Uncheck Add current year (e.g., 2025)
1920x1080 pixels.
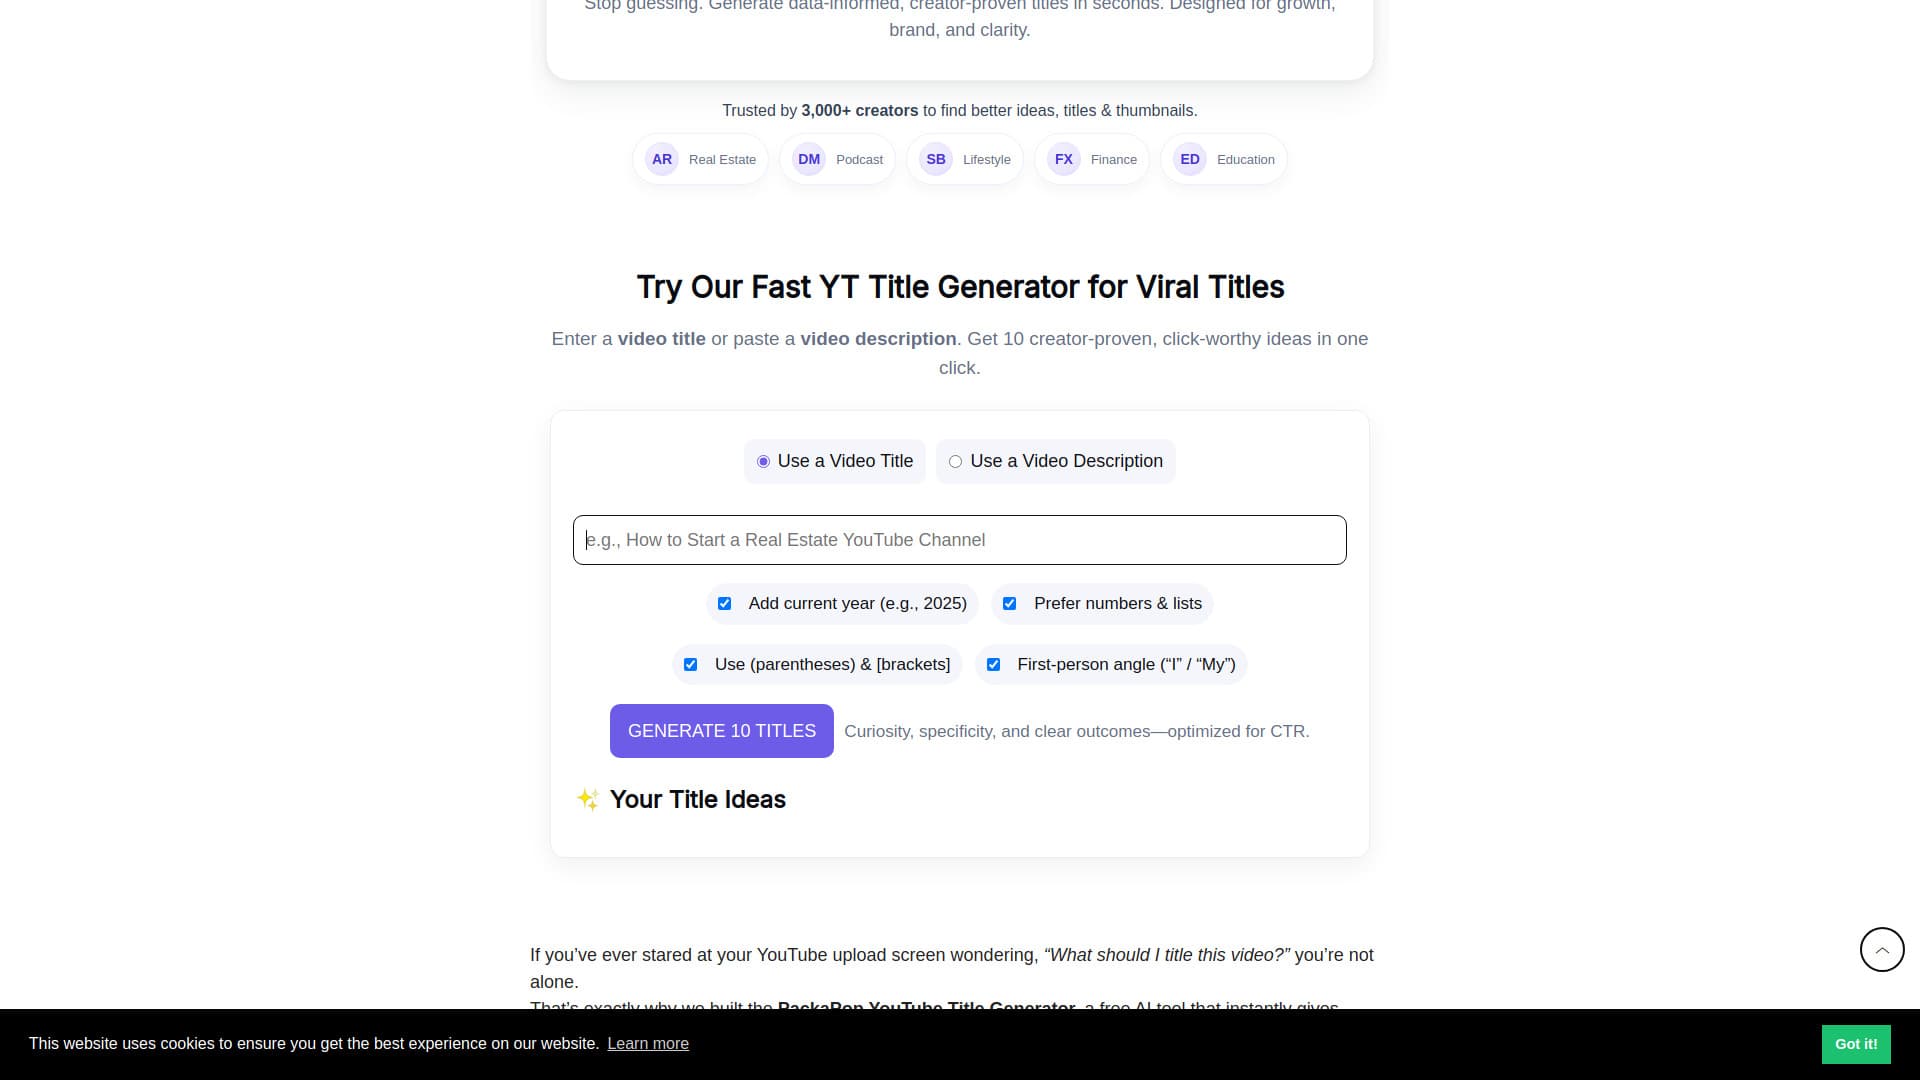click(x=725, y=603)
